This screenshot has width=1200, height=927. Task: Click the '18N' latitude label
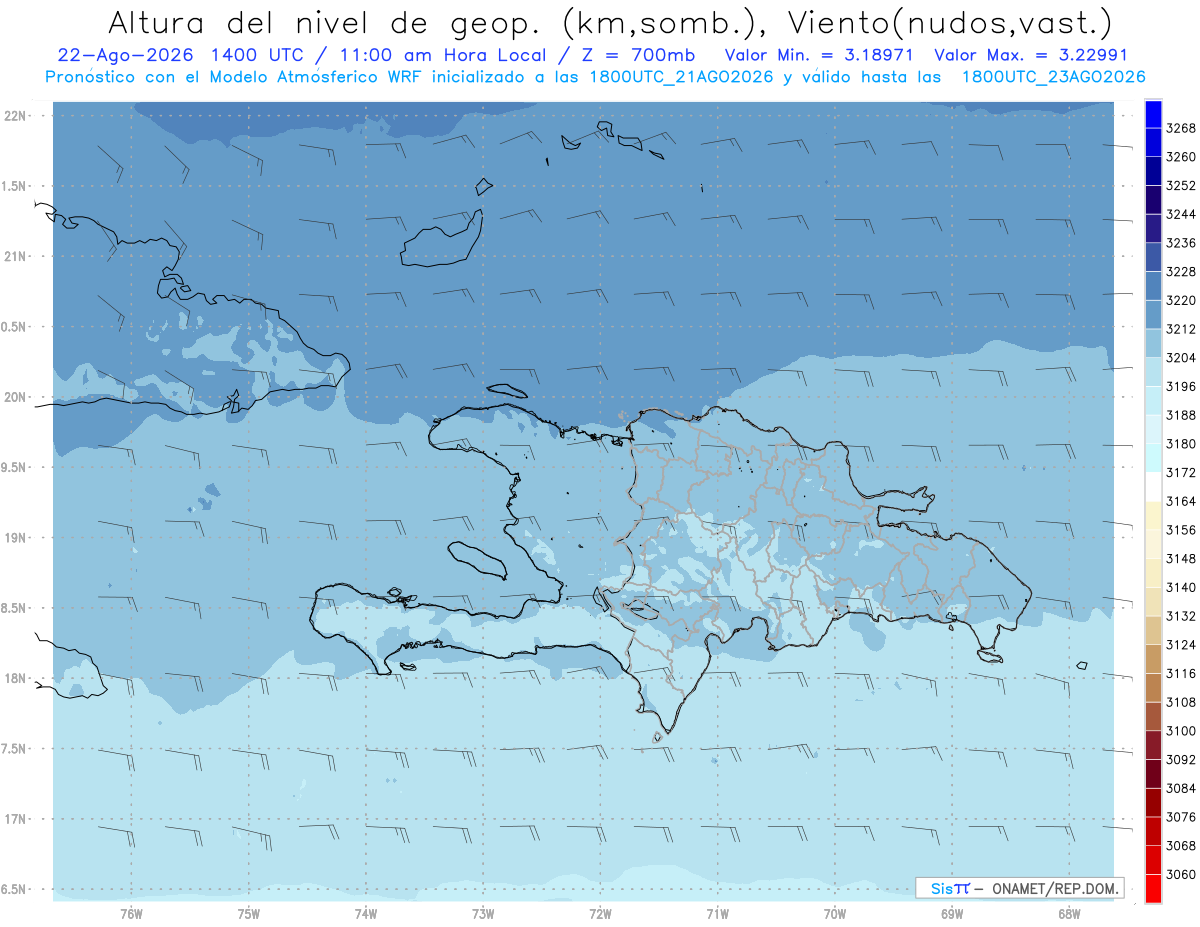[15, 679]
